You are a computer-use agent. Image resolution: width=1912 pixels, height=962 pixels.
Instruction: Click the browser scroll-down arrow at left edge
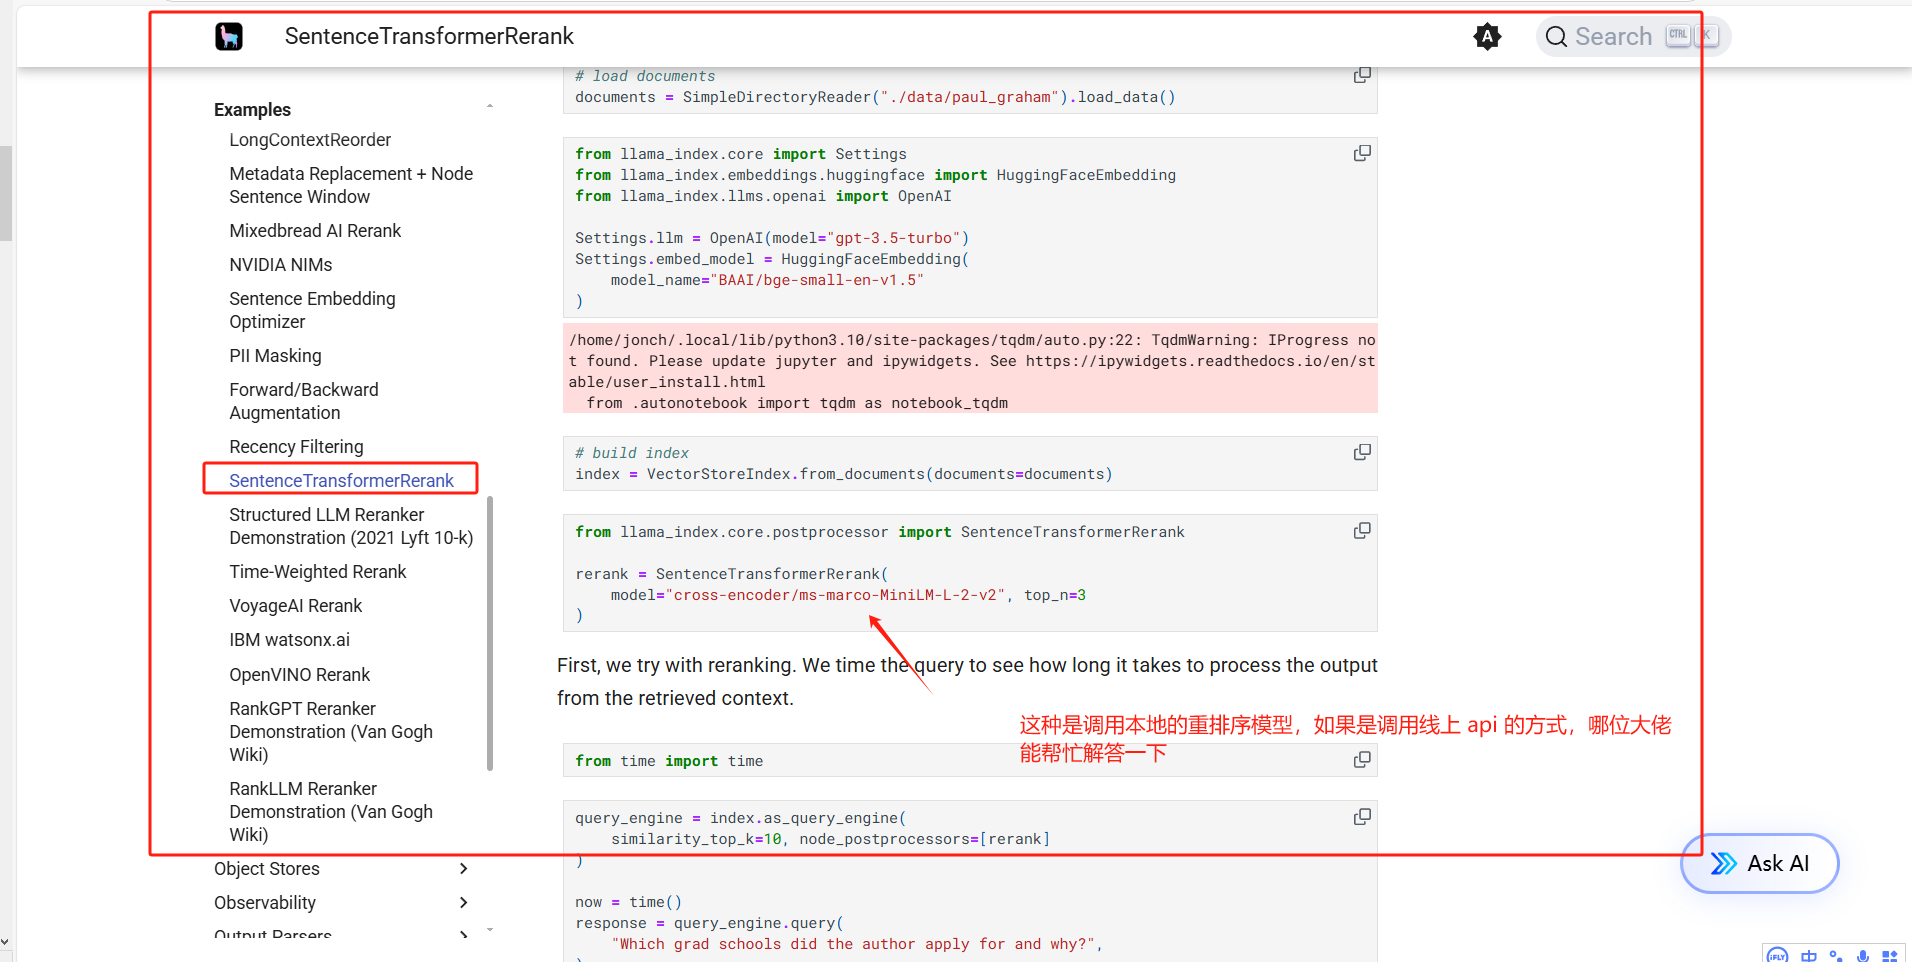(5, 942)
